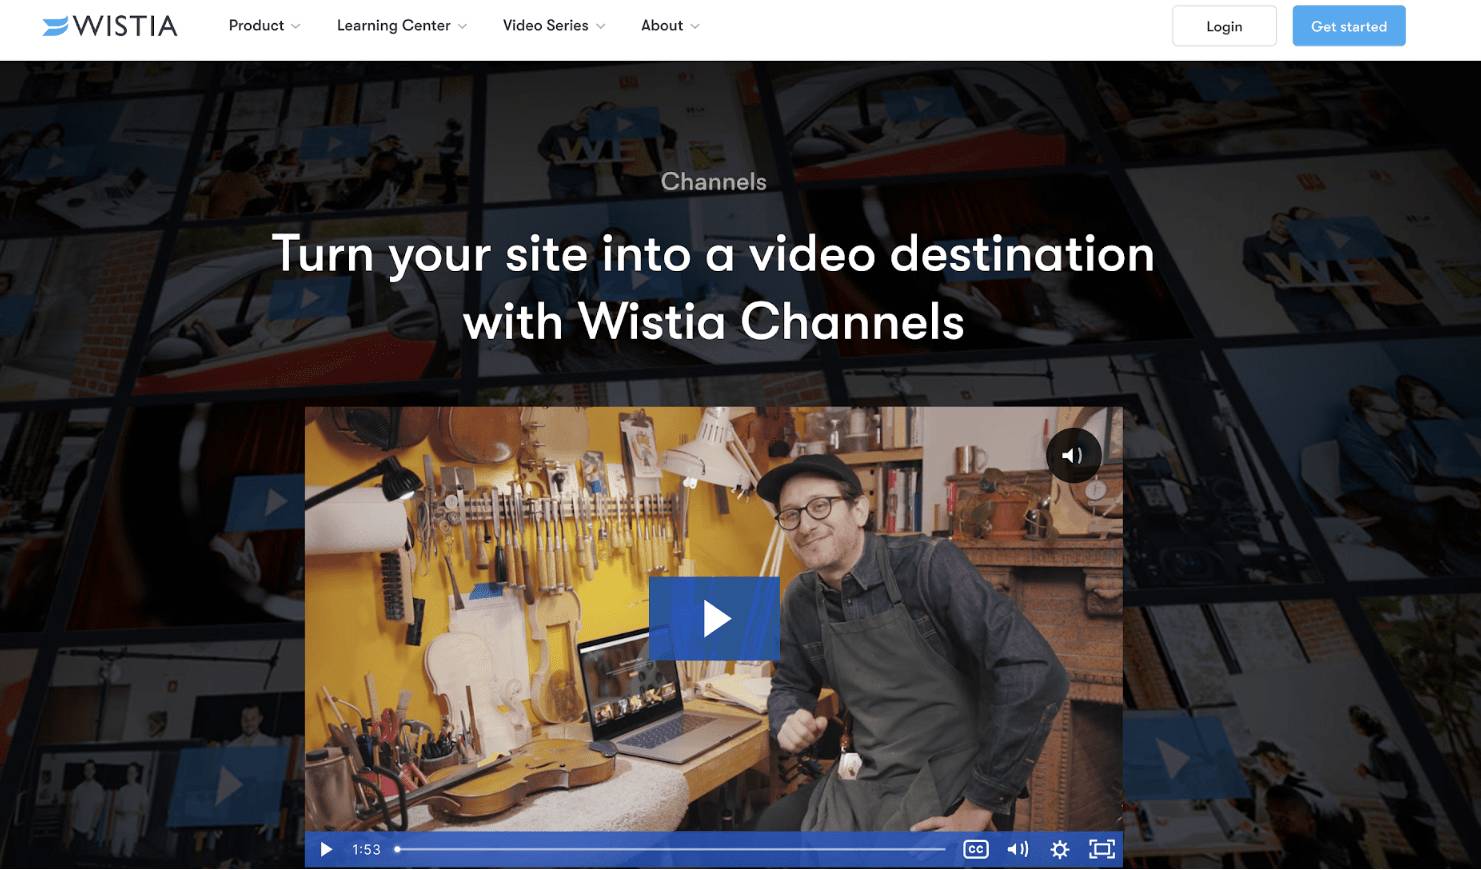Click the playhead dot at timeline start
The width and height of the screenshot is (1481, 870).
click(x=397, y=849)
